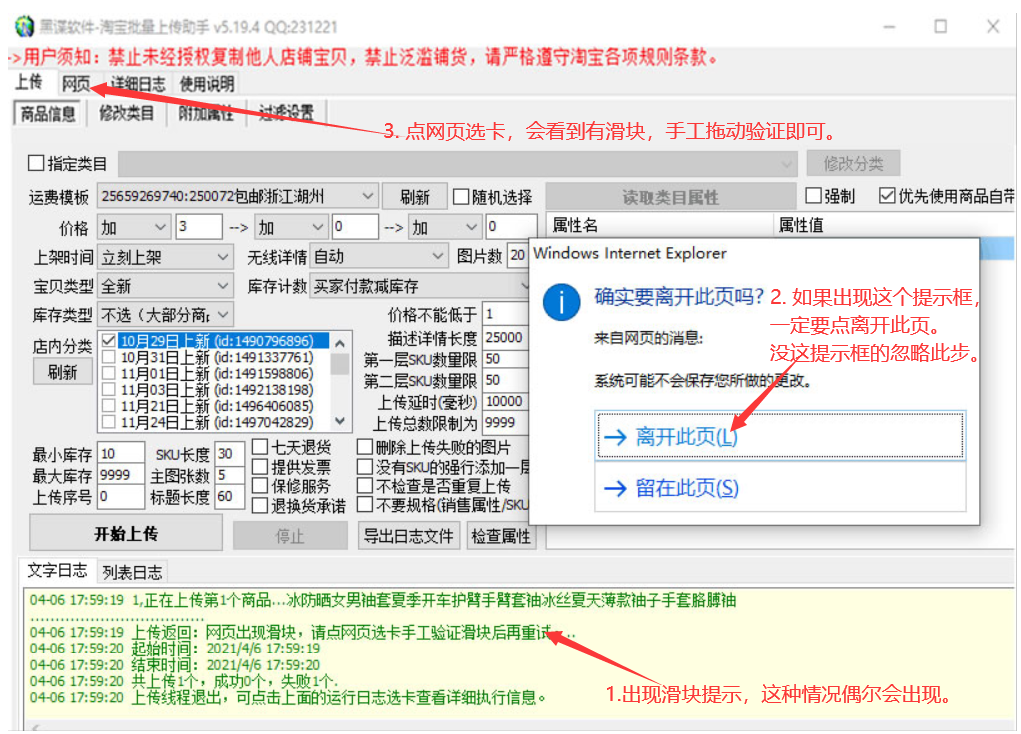Toggle the 随机选择 checkbox

(461, 197)
